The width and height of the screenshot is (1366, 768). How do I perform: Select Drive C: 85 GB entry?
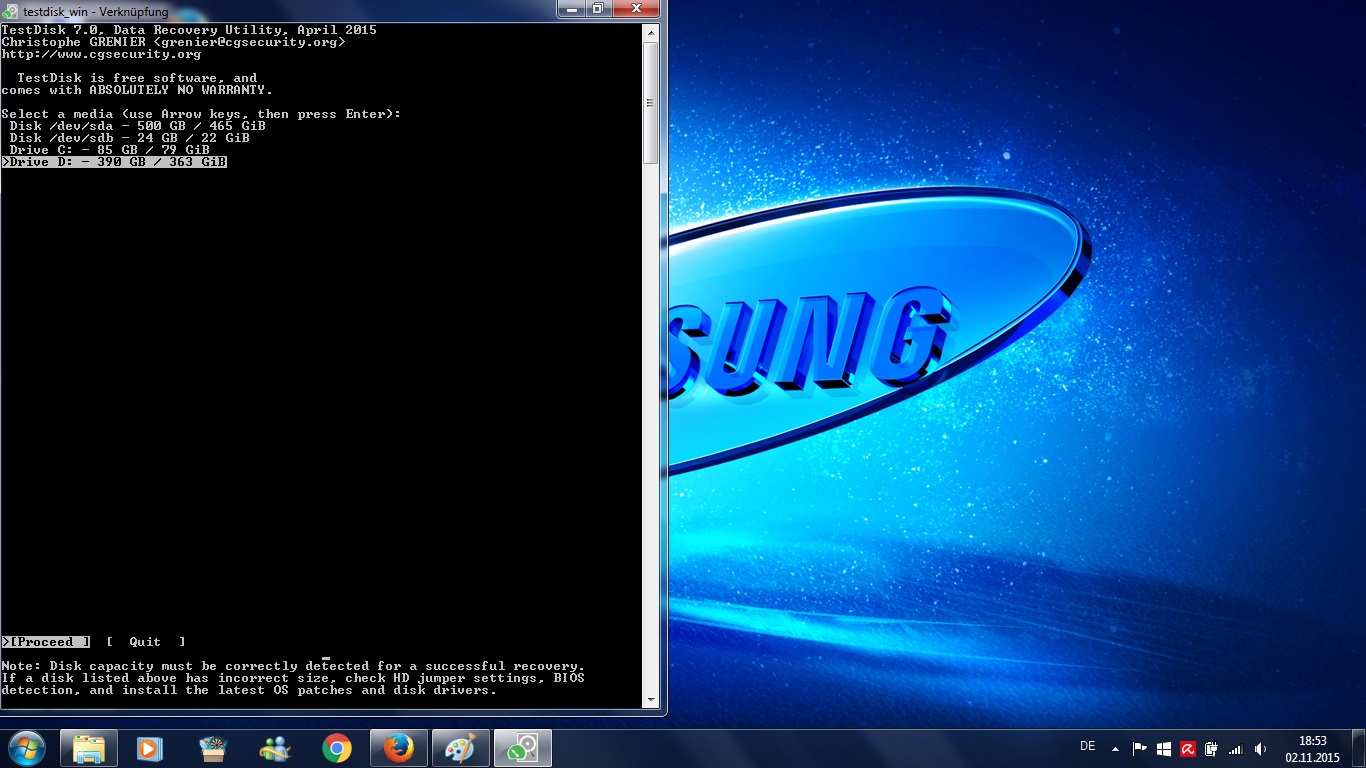point(109,150)
